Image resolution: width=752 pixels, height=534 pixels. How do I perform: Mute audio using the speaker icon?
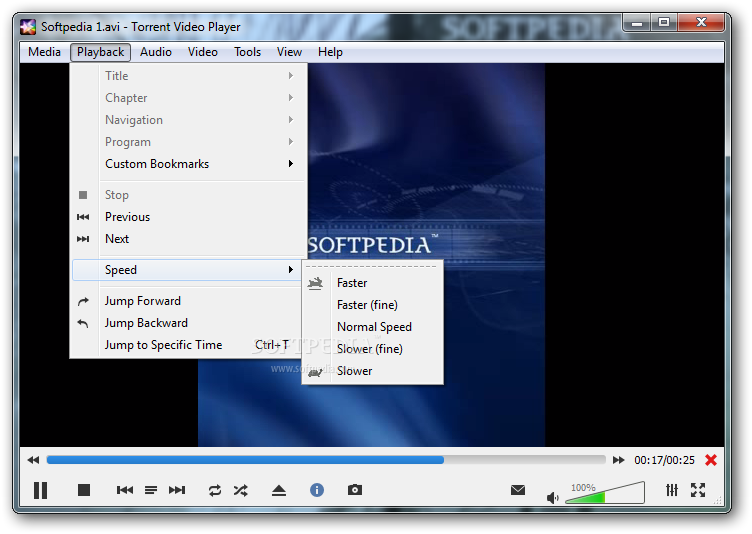coord(552,498)
